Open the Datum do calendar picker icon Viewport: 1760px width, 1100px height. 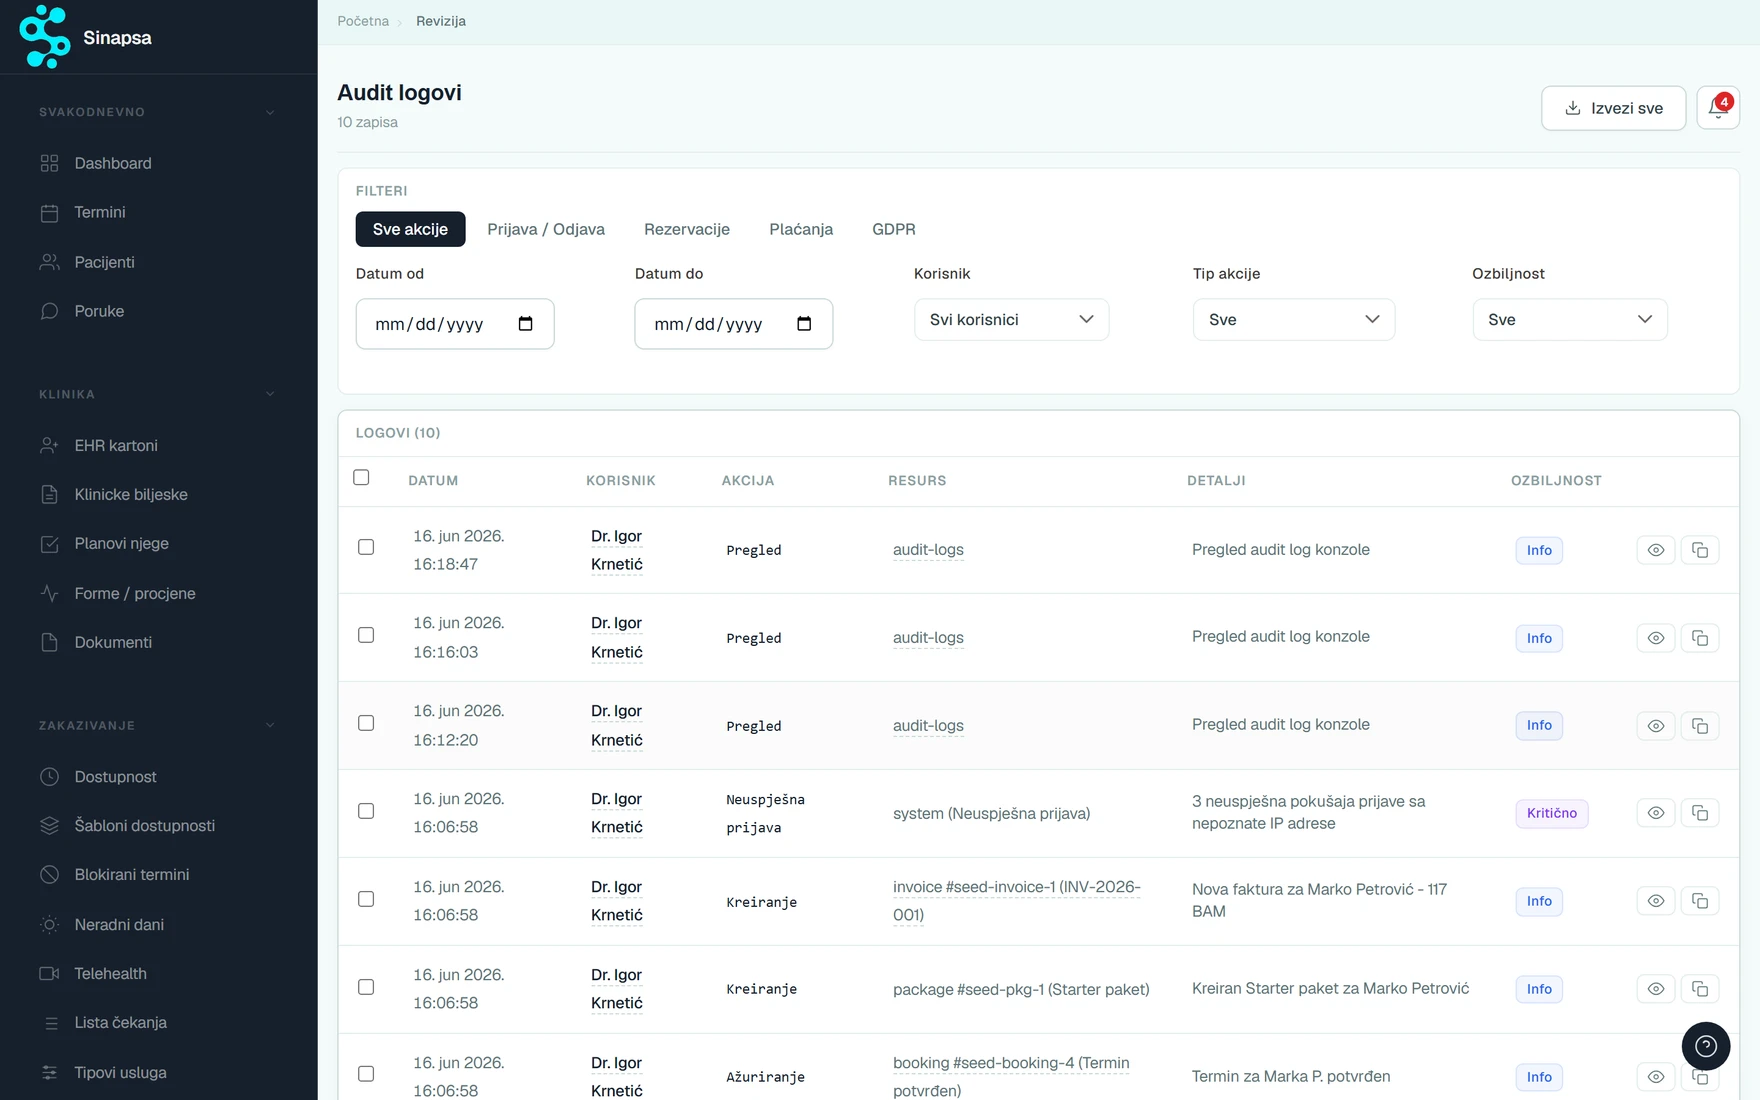coord(804,324)
